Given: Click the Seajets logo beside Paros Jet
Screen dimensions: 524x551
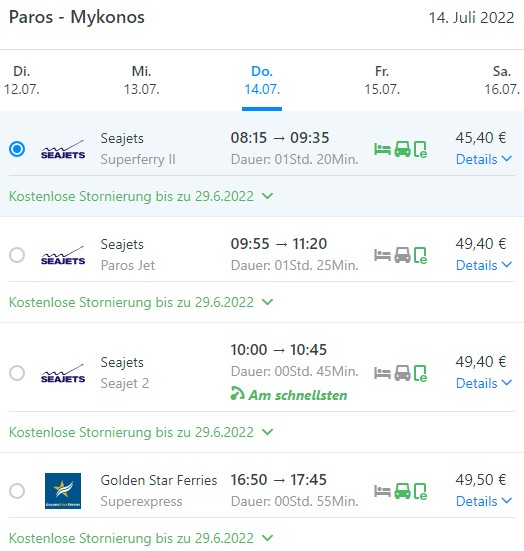Looking at the screenshot, I should pos(63,255).
